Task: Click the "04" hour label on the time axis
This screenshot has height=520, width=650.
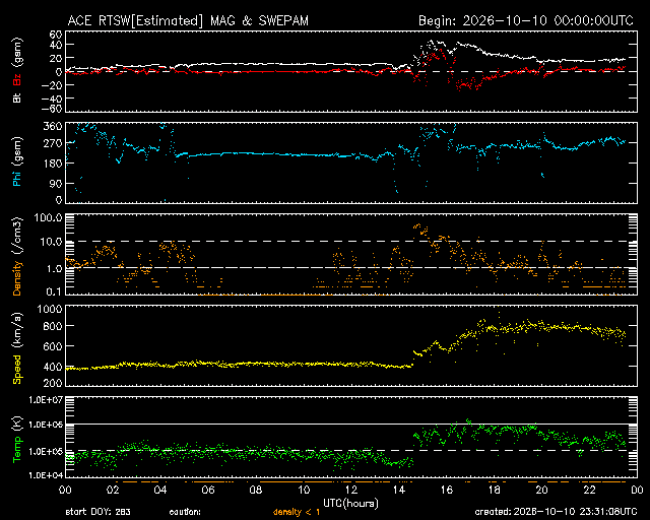Action: pos(160,490)
